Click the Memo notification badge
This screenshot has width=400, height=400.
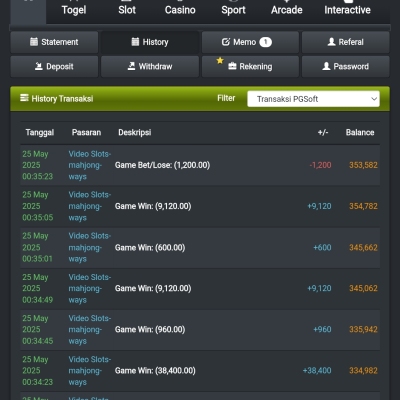266,42
